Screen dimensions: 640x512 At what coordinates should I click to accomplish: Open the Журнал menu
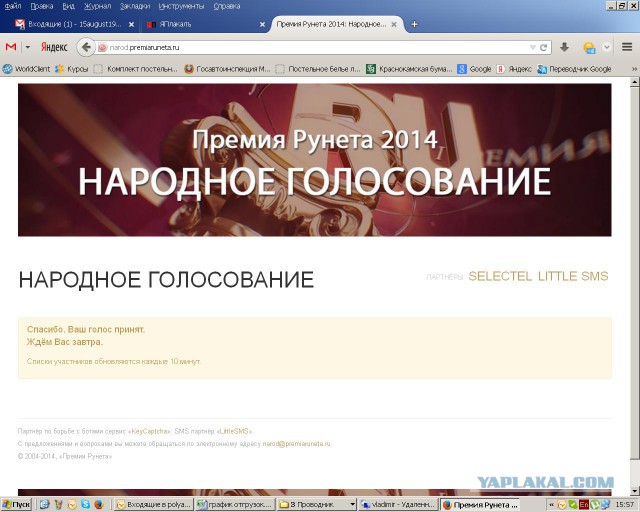(97, 6)
